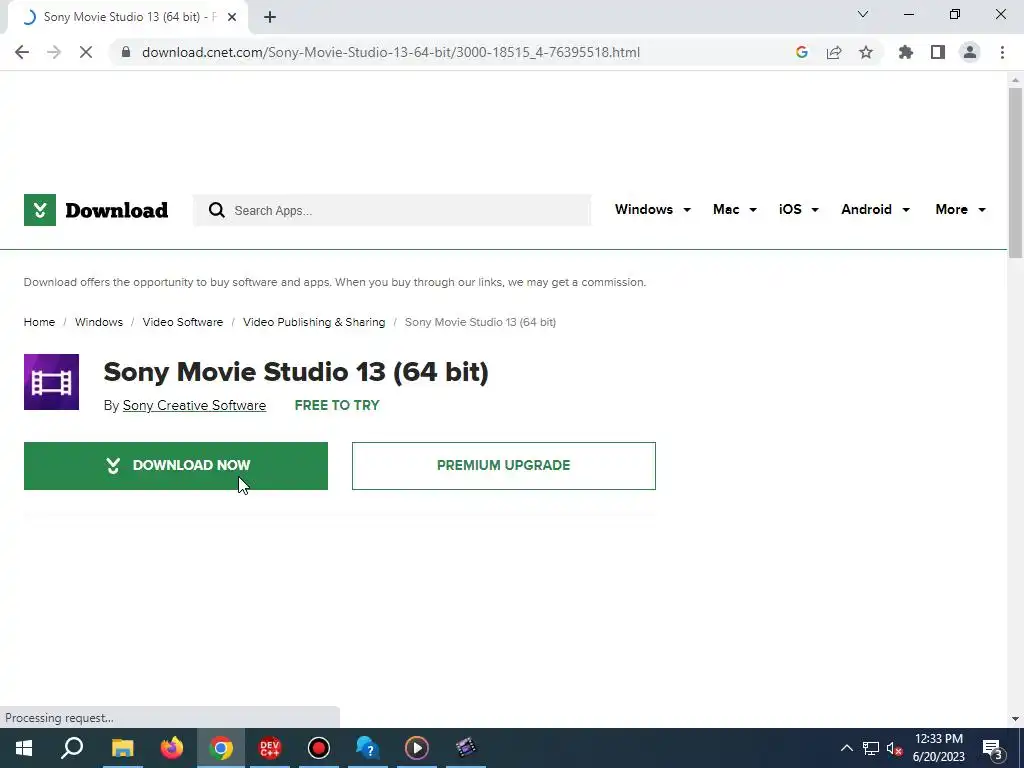Expand the Windows dropdown menu
This screenshot has height=768, width=1024.
(x=652, y=210)
